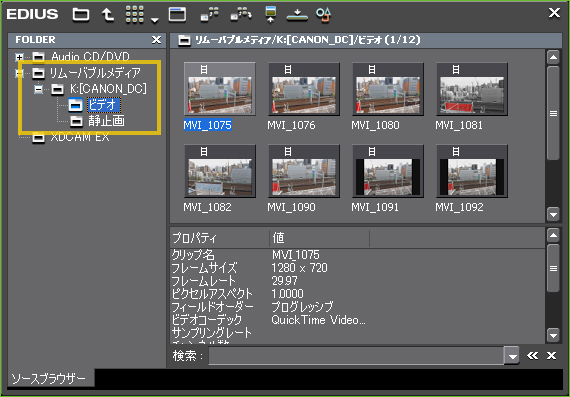570x397 pixels.
Task: Click the folder icon in EDIUS toolbar
Action: coord(80,15)
